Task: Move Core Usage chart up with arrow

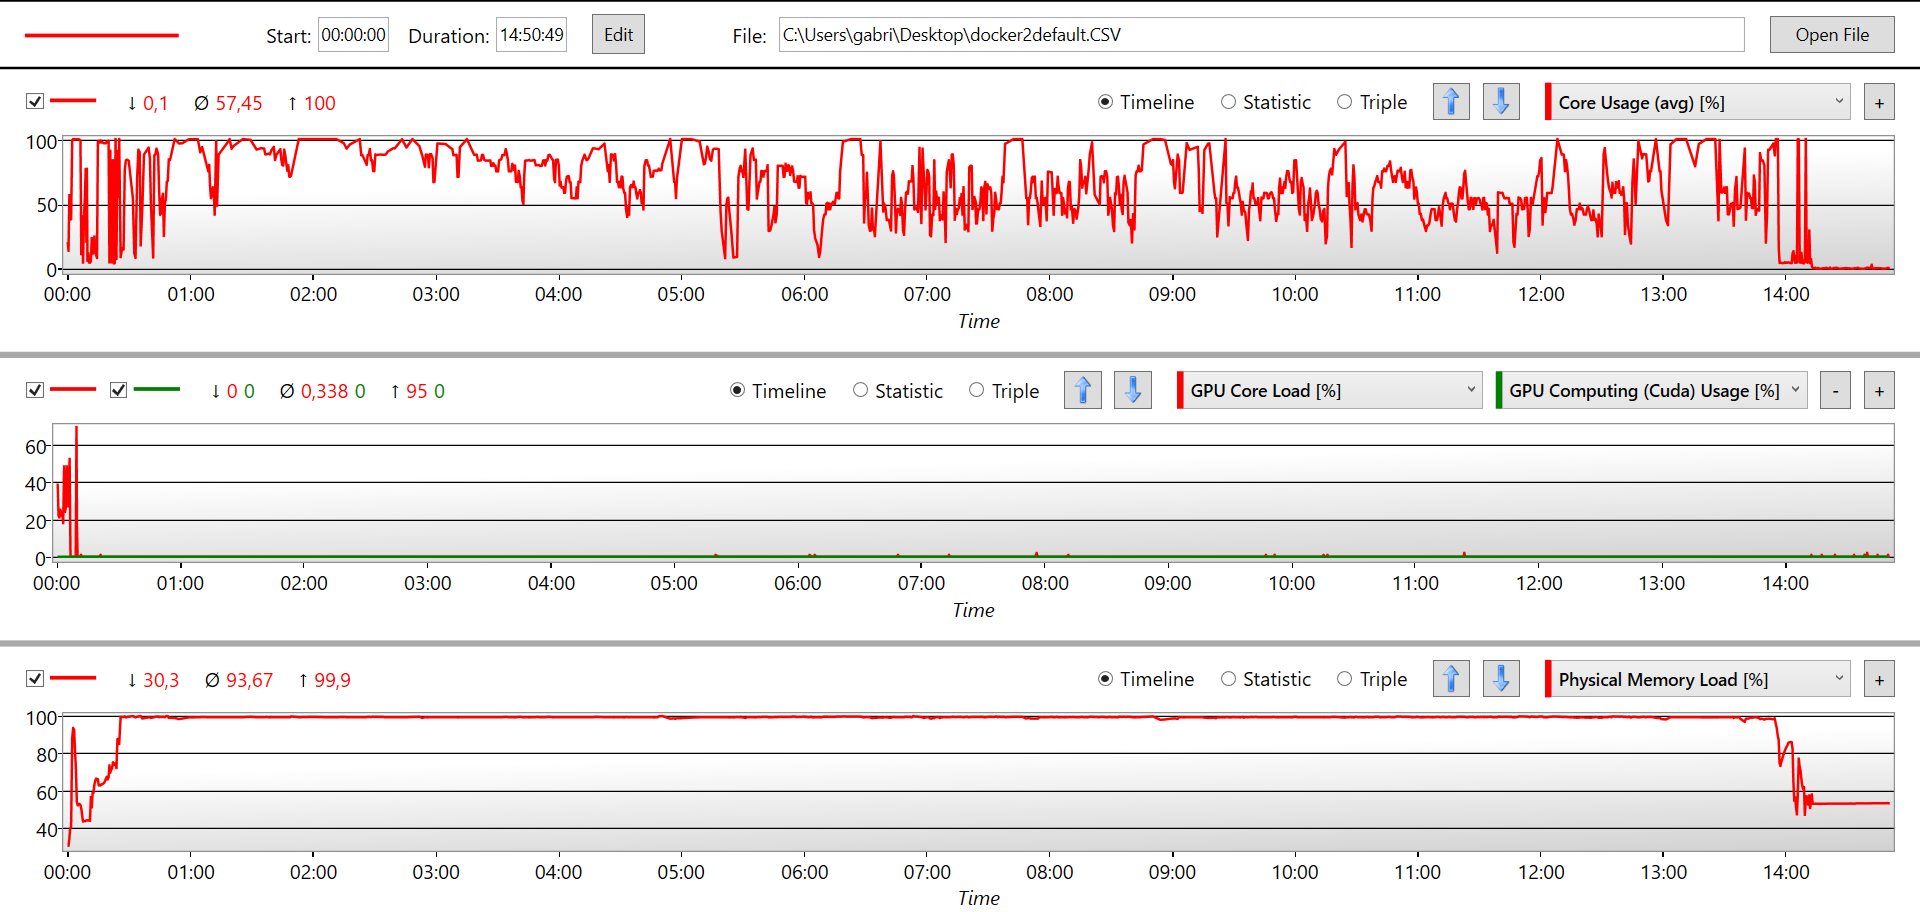Action: pyautogui.click(x=1451, y=102)
